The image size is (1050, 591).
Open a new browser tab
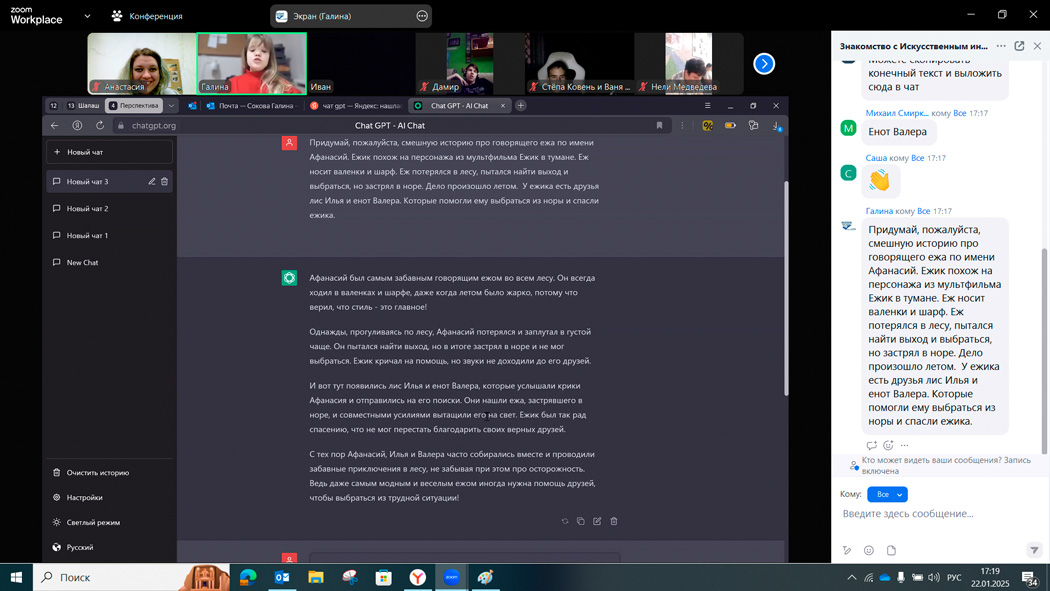[520, 106]
